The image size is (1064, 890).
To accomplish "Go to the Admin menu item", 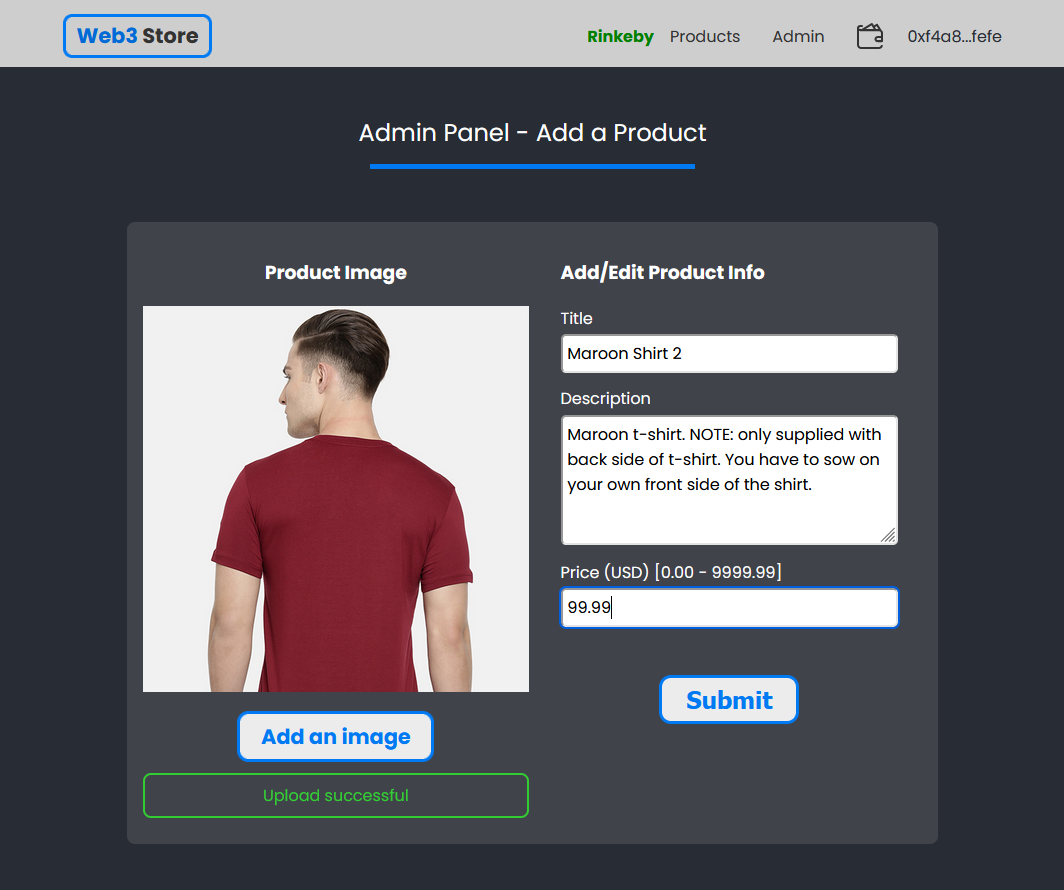I will tap(798, 37).
